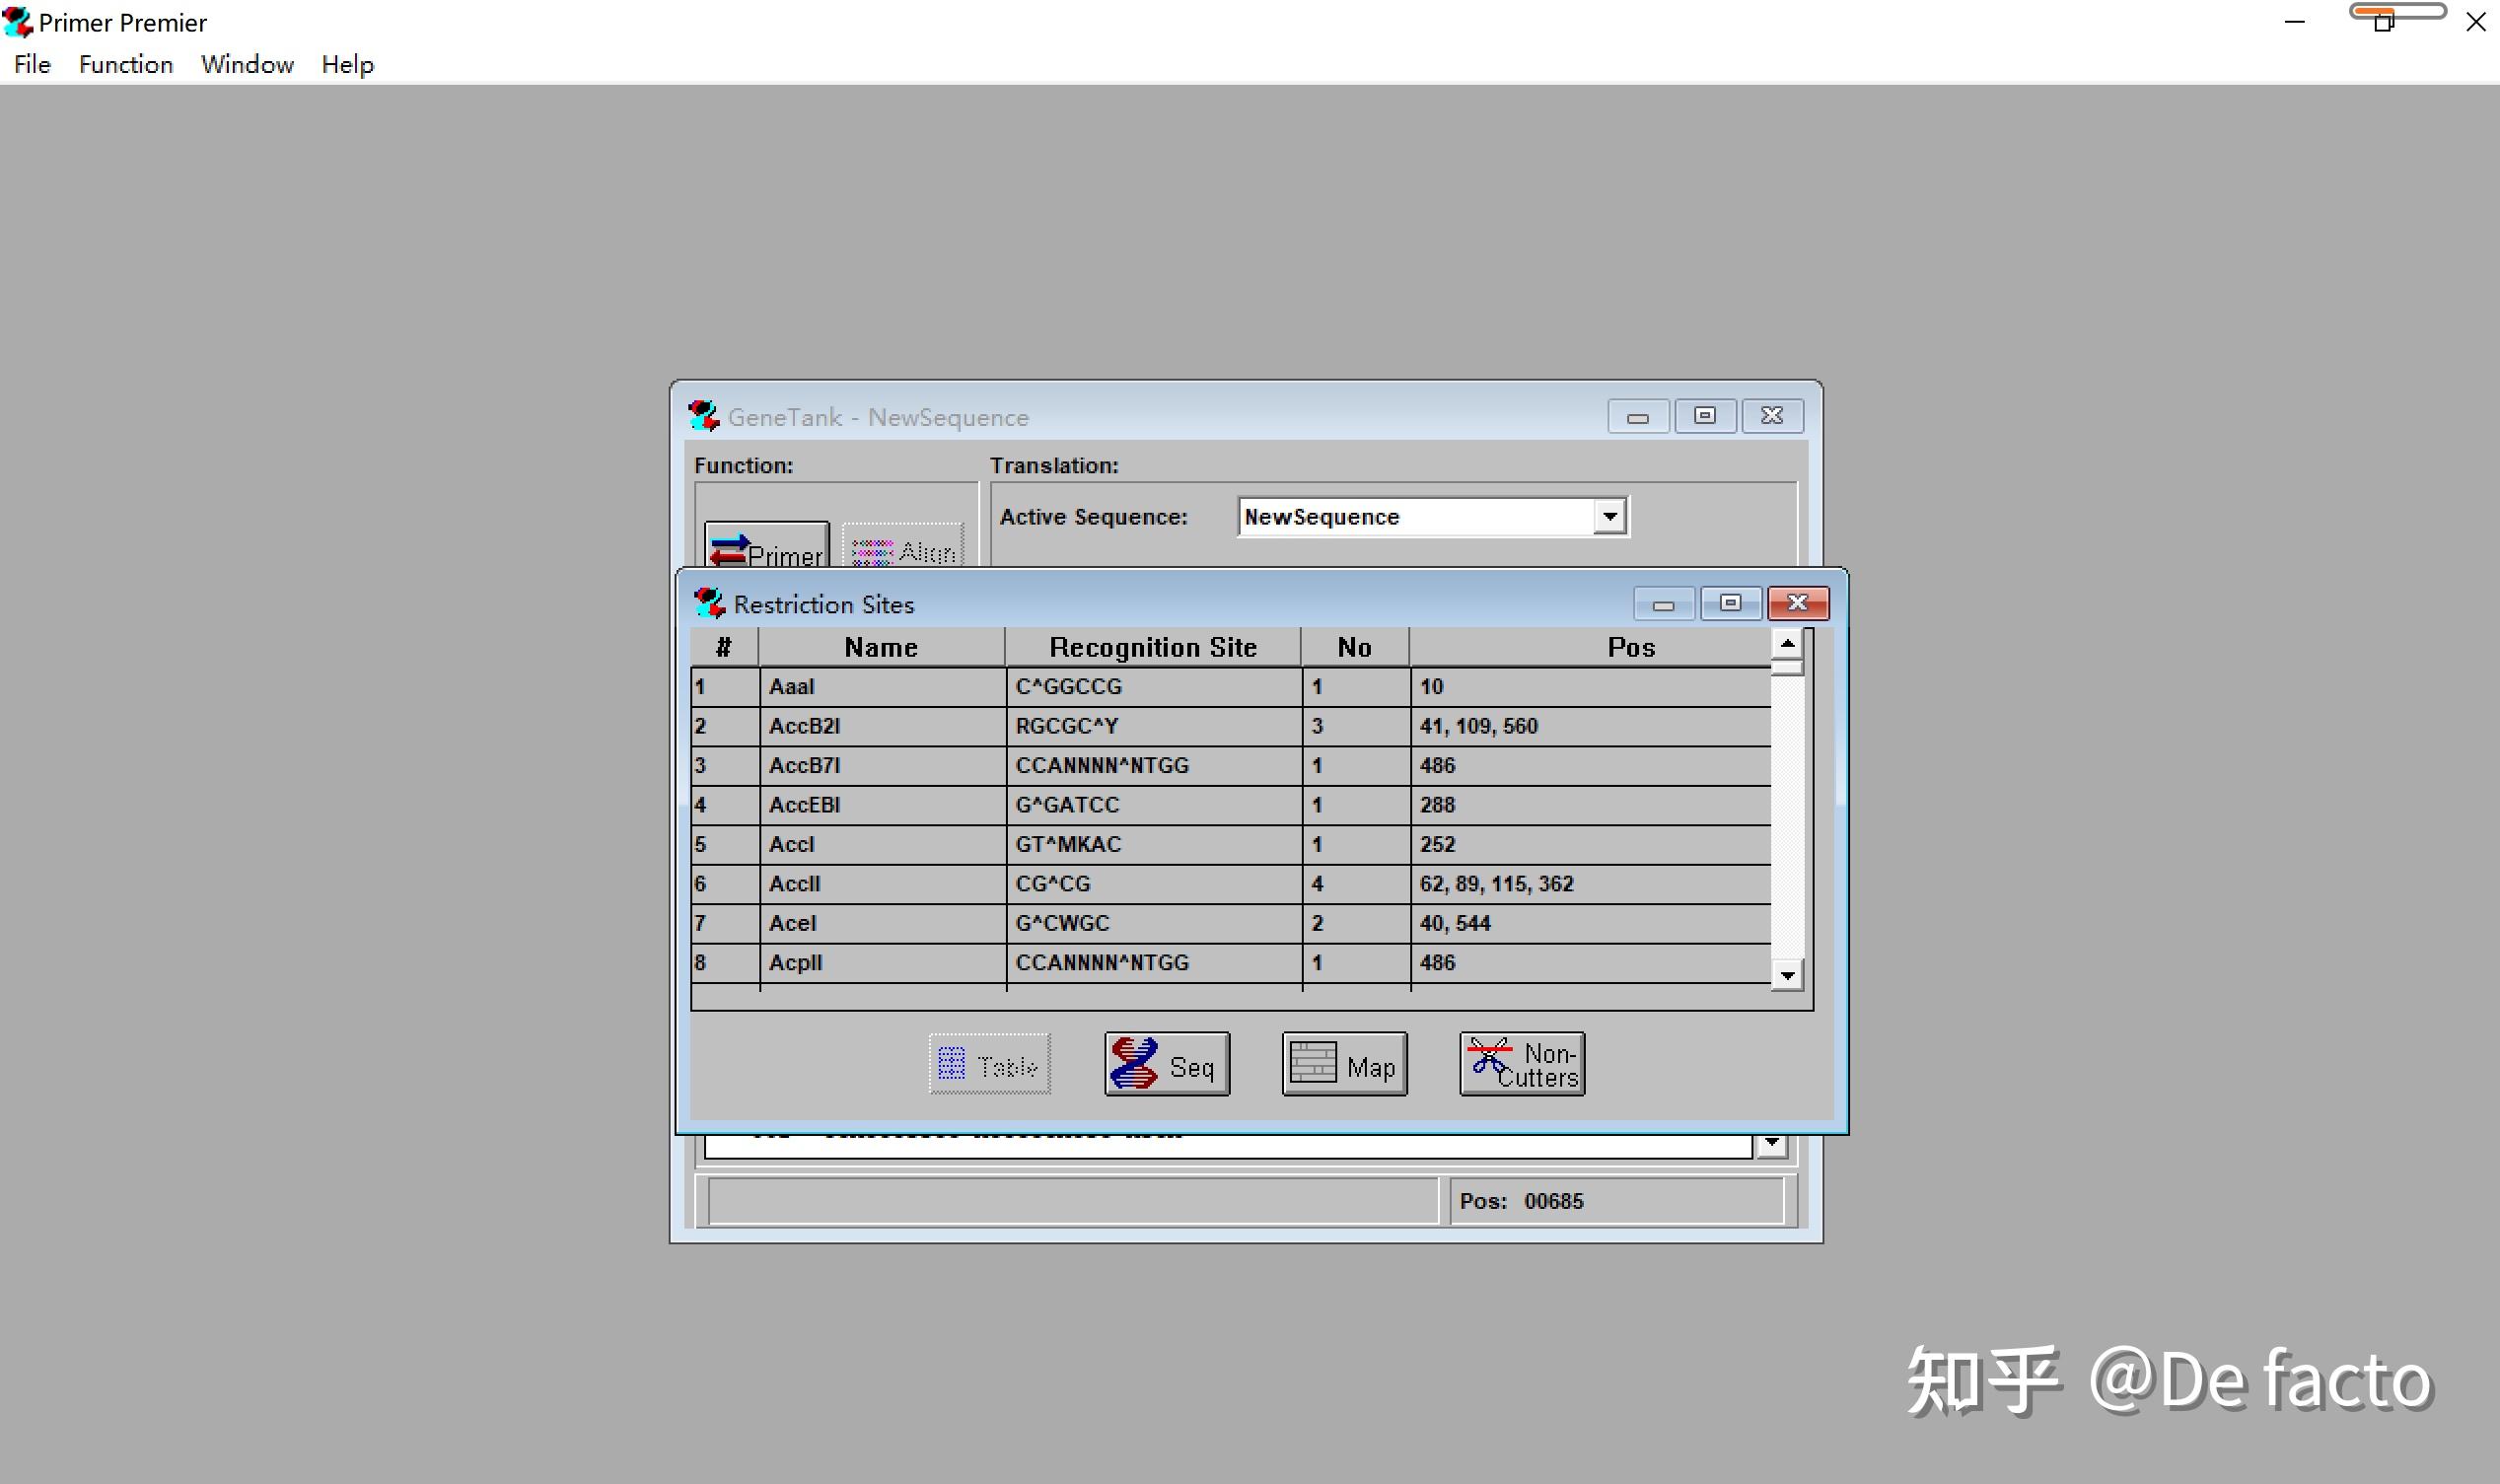Open the Active Sequence dropdown arrow
Image resolution: width=2500 pixels, height=1484 pixels.
click(x=1609, y=517)
